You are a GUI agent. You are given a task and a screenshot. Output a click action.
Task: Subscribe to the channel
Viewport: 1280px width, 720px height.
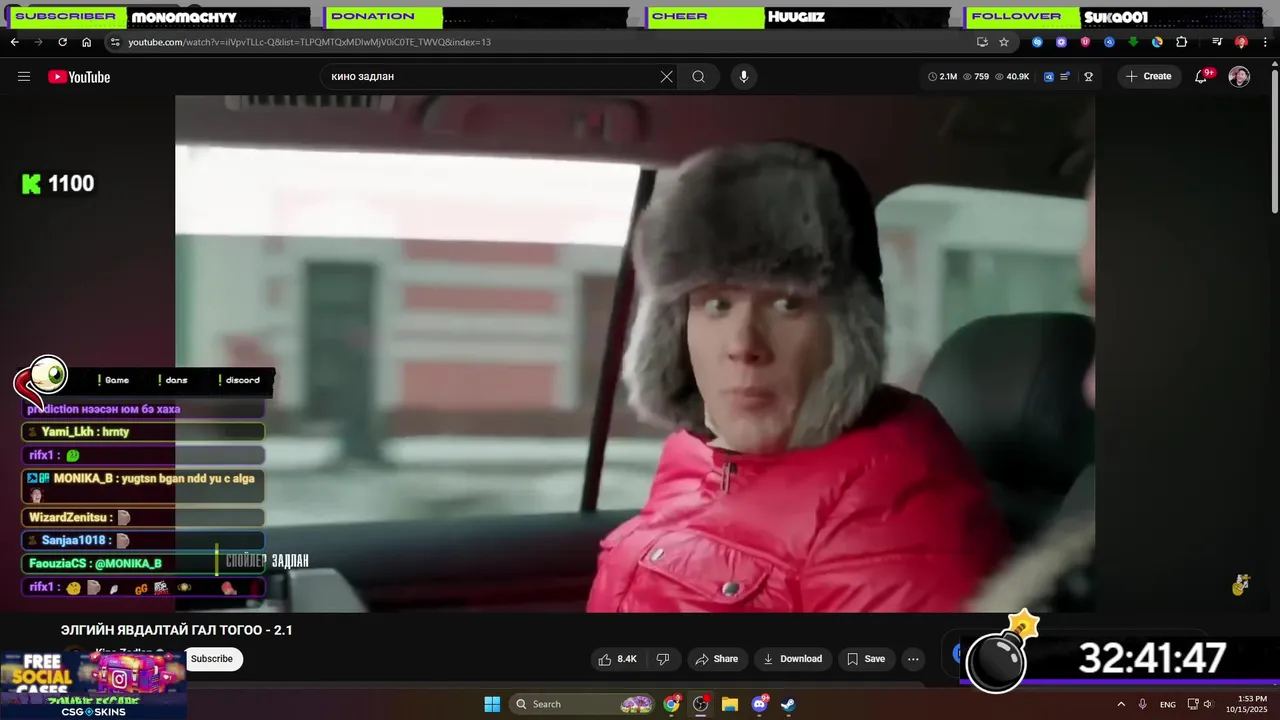point(212,659)
